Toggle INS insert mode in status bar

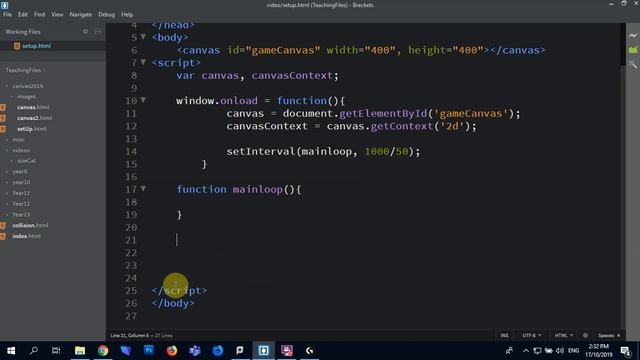(504, 336)
